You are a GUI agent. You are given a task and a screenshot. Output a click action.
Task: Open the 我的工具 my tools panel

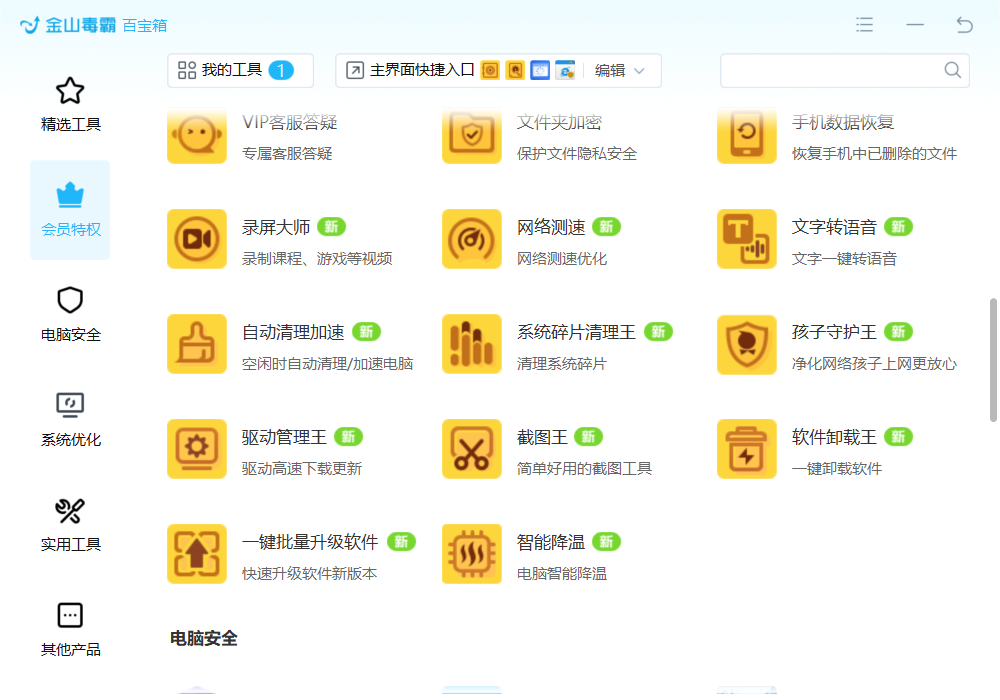[240, 70]
